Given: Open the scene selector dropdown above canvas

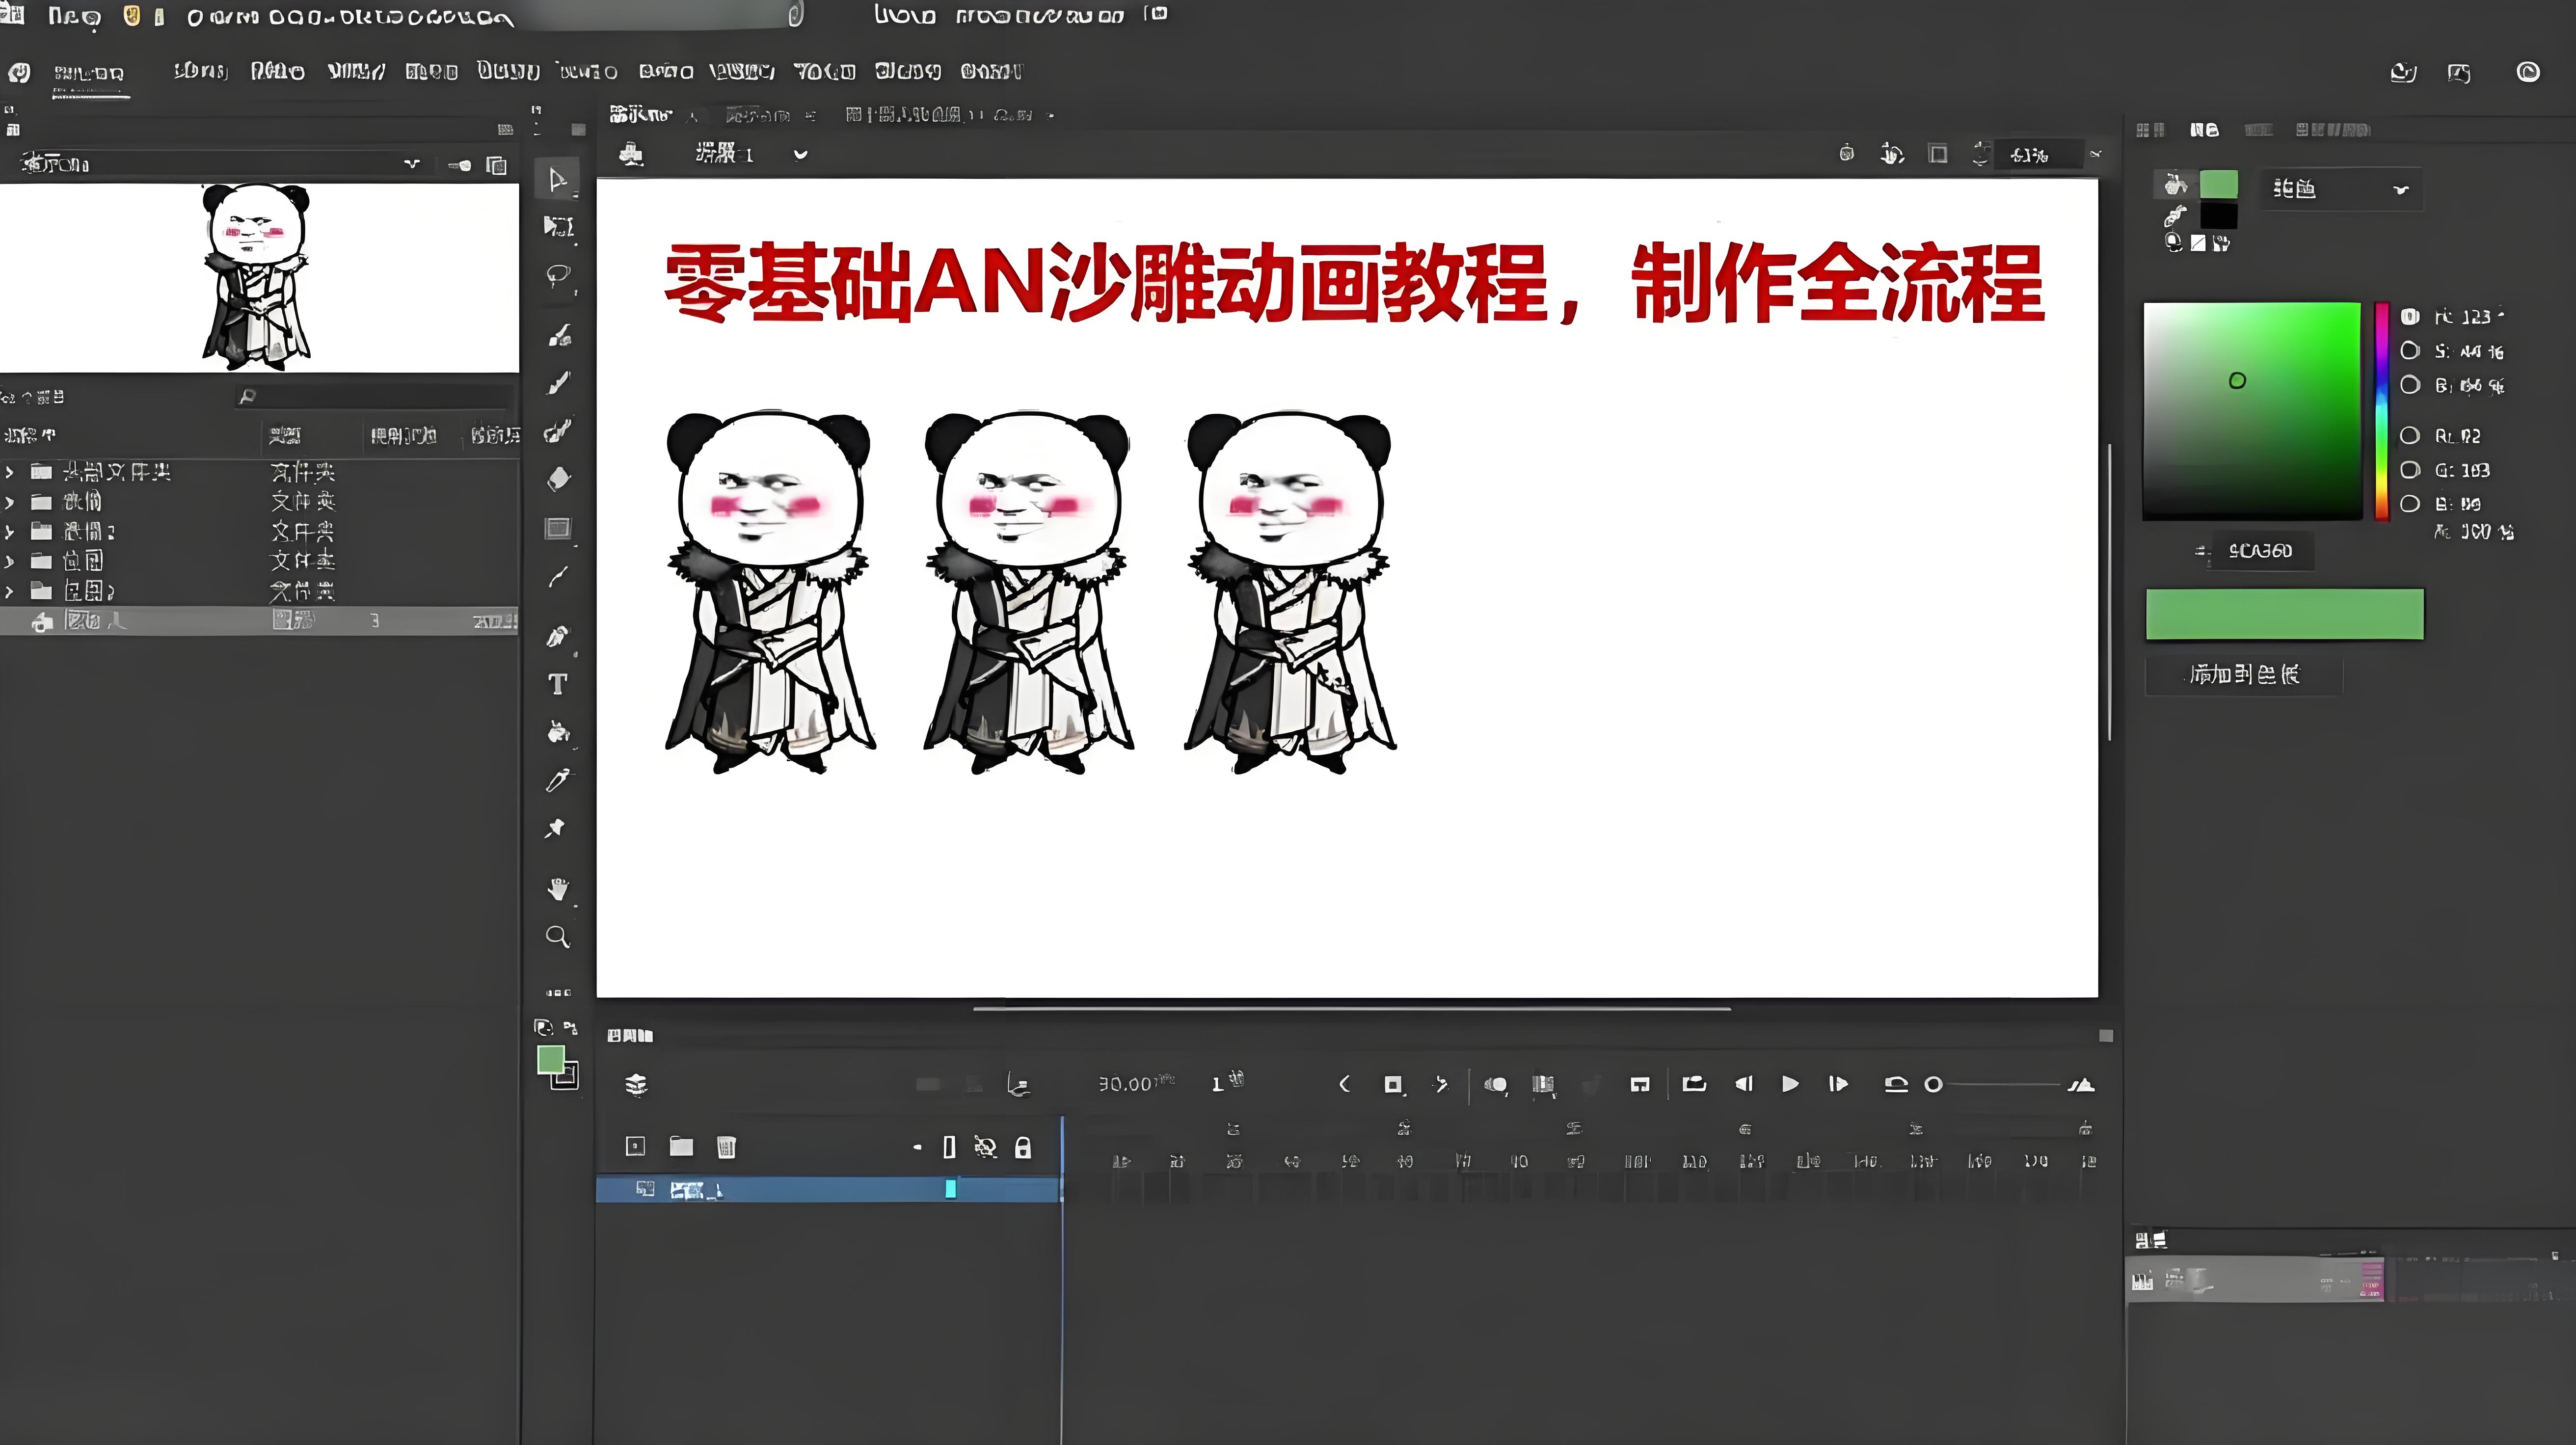Looking at the screenshot, I should (x=800, y=154).
